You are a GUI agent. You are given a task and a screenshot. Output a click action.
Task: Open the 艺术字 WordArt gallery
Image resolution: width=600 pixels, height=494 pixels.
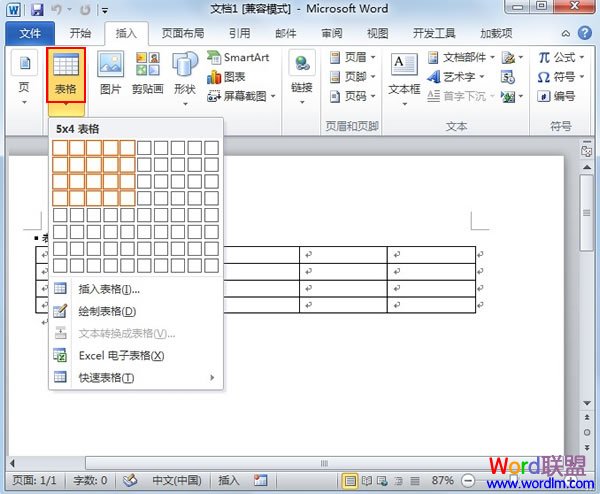[456, 77]
